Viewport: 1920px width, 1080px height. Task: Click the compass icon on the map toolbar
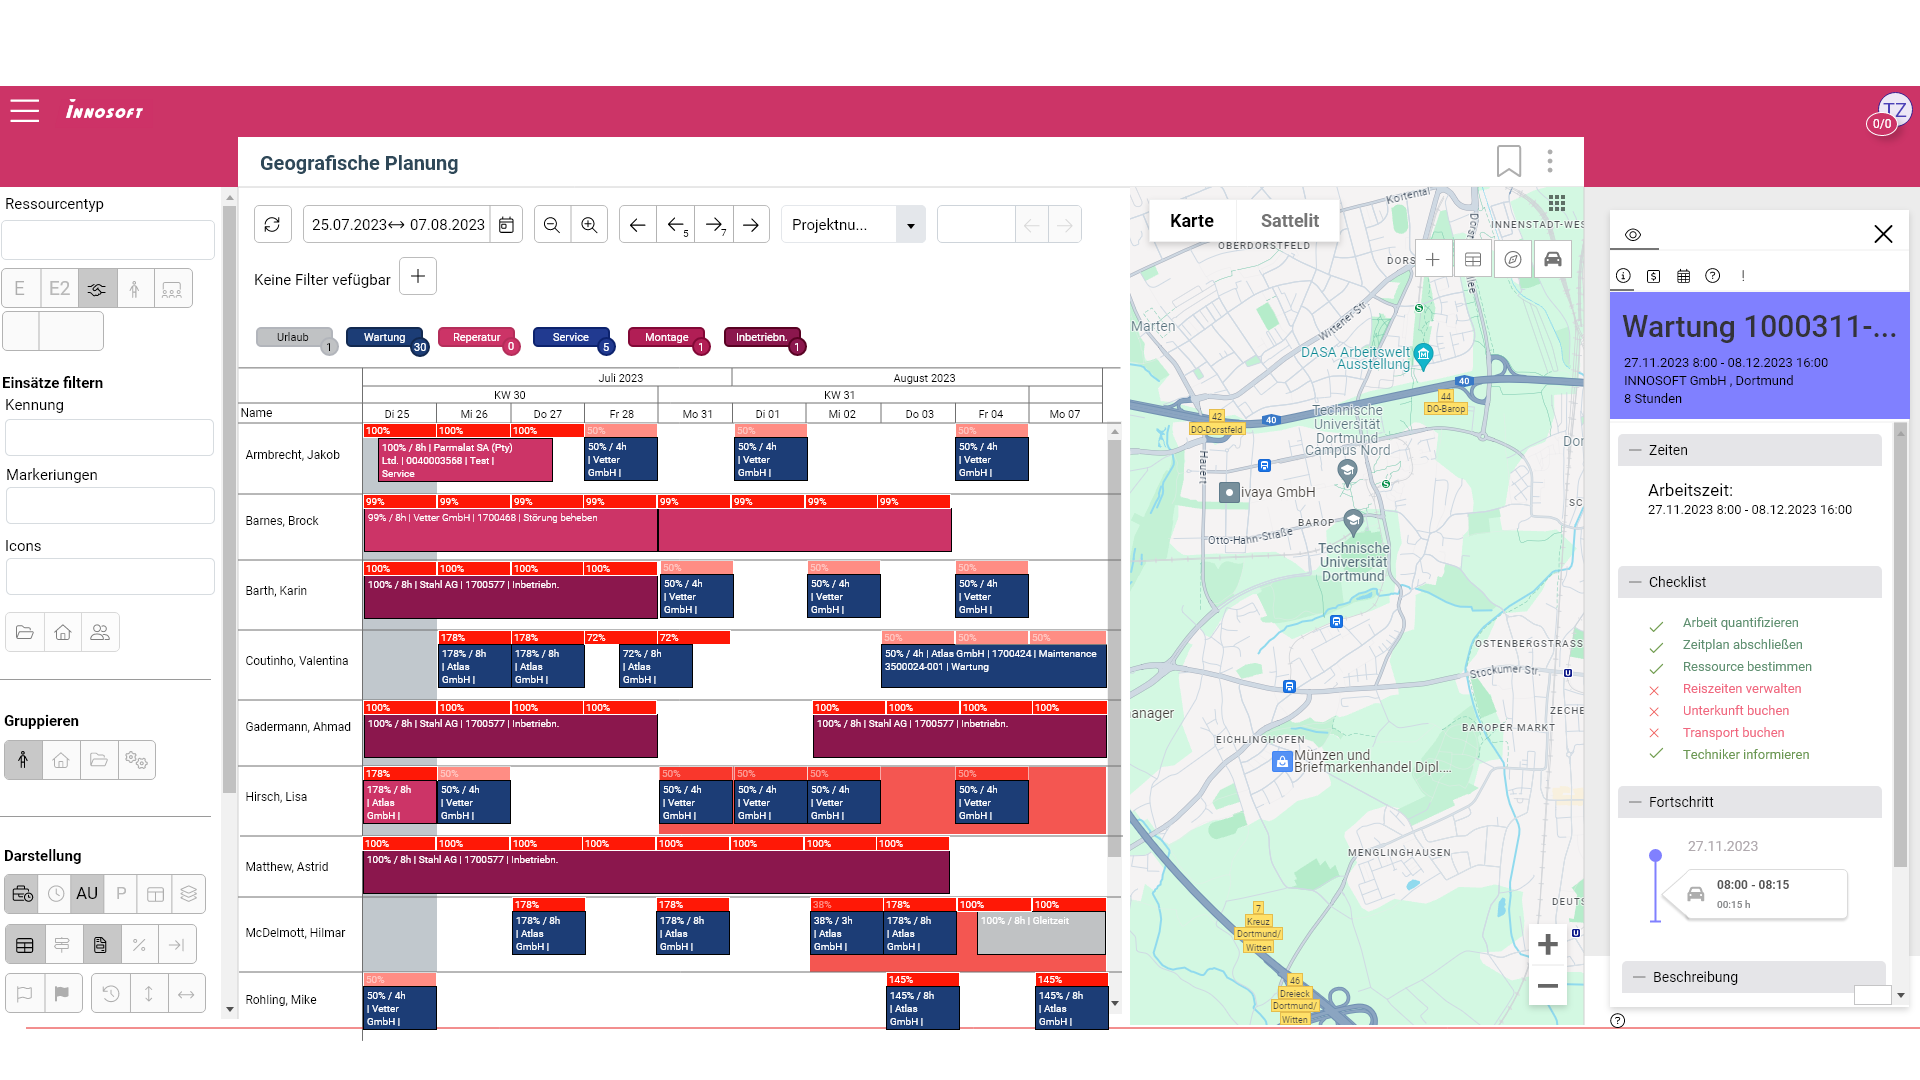click(1512, 258)
